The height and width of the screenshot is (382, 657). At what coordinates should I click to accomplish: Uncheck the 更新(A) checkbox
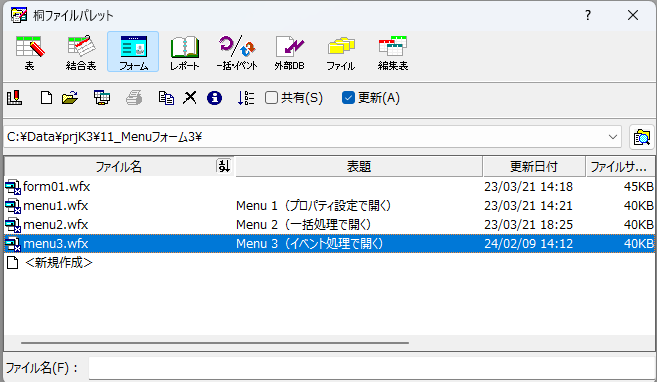coord(348,98)
